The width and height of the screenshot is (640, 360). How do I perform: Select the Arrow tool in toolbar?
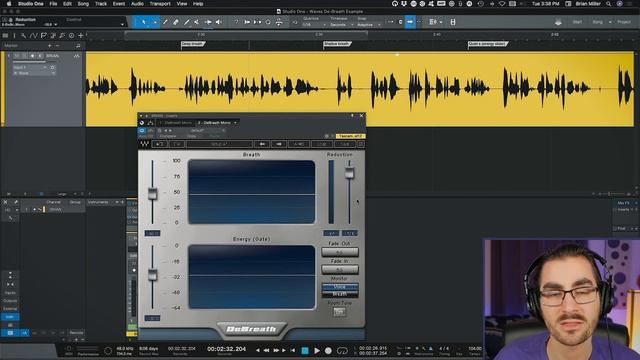click(x=144, y=22)
